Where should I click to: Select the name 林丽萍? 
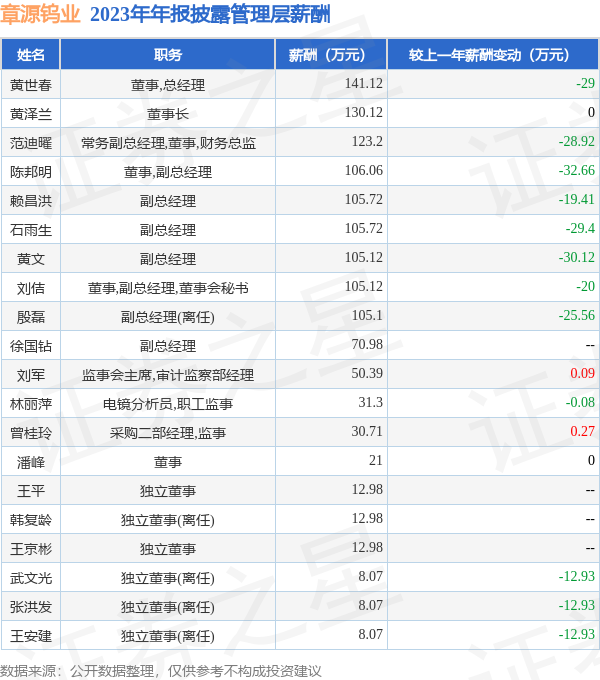pyautogui.click(x=31, y=405)
